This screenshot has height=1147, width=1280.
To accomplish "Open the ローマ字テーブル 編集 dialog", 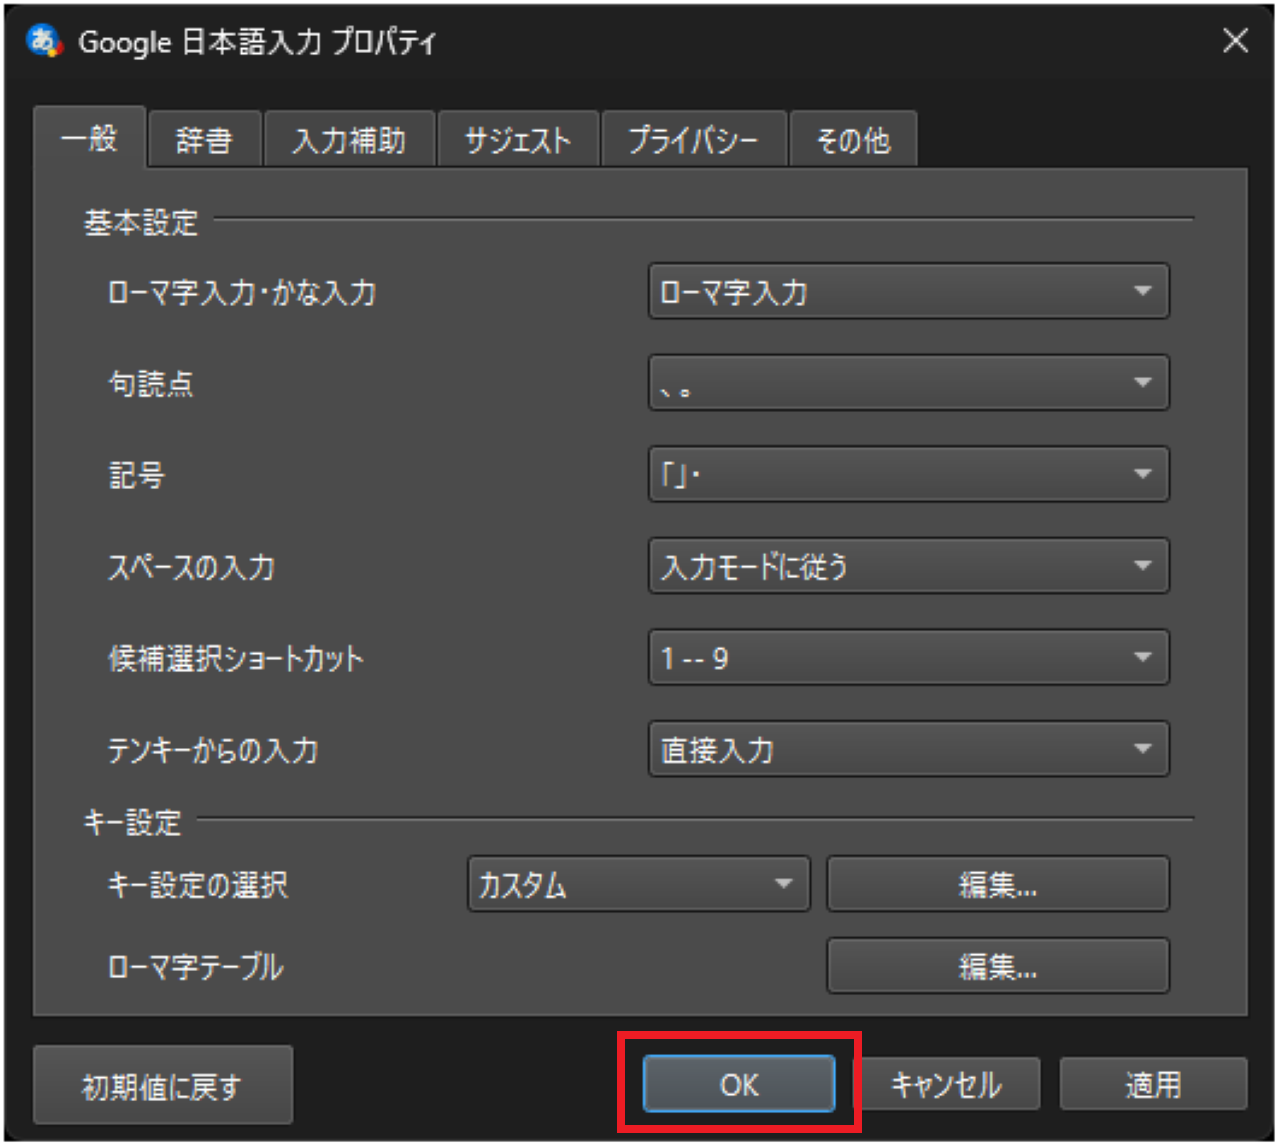I will pos(997,966).
